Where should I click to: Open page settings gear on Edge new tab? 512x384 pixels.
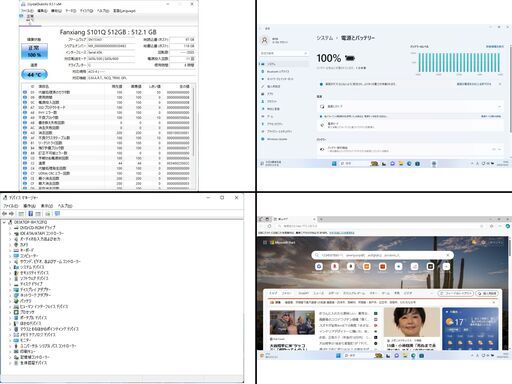(x=483, y=242)
